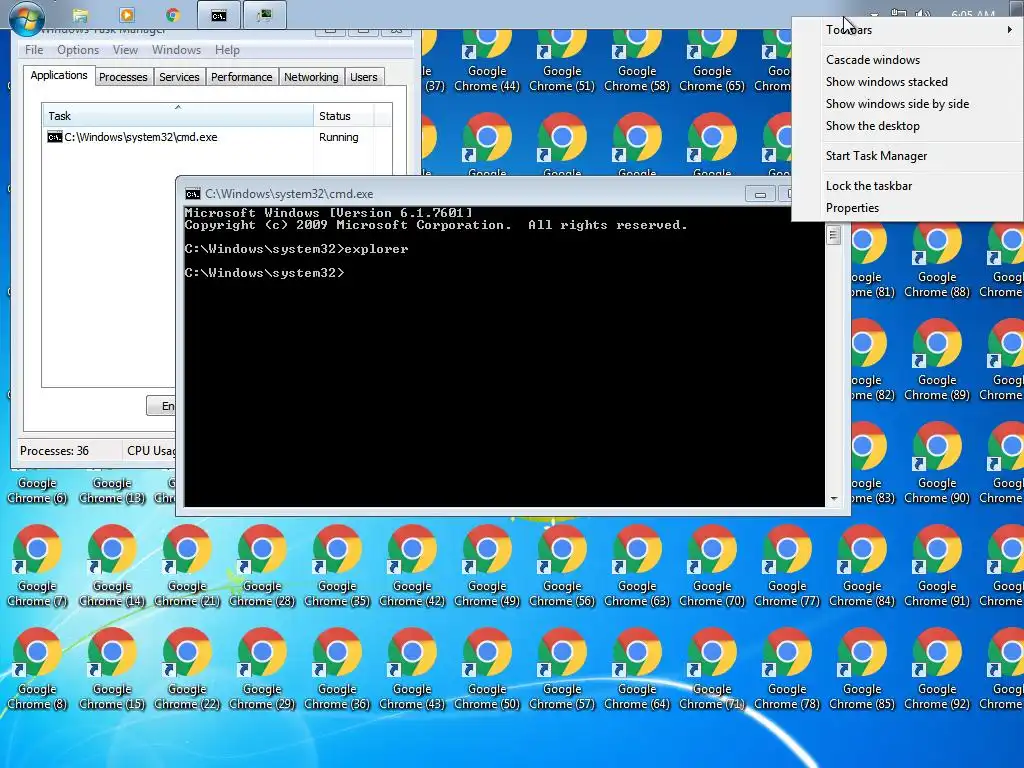This screenshot has height=768, width=1024.
Task: Switch to Task Manager taskbar button
Action: pos(264,15)
